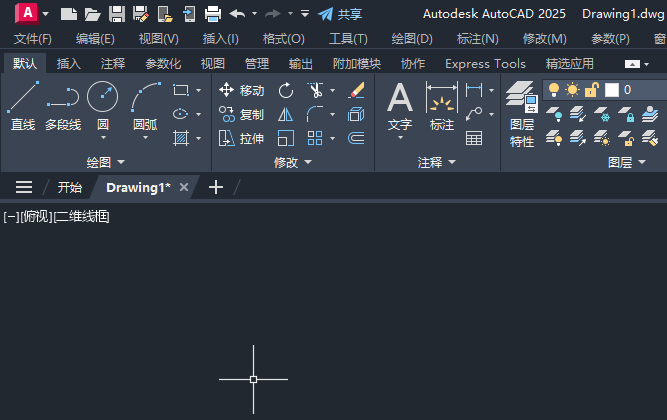This screenshot has height=420, width=667.
Task: Click the Explode tool icon
Action: click(356, 114)
